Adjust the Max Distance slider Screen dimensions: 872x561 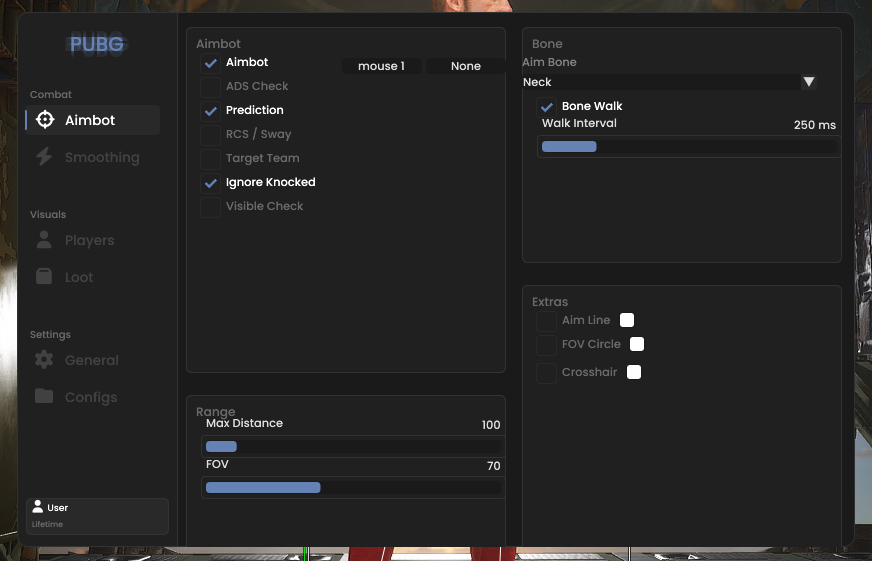pyautogui.click(x=353, y=446)
